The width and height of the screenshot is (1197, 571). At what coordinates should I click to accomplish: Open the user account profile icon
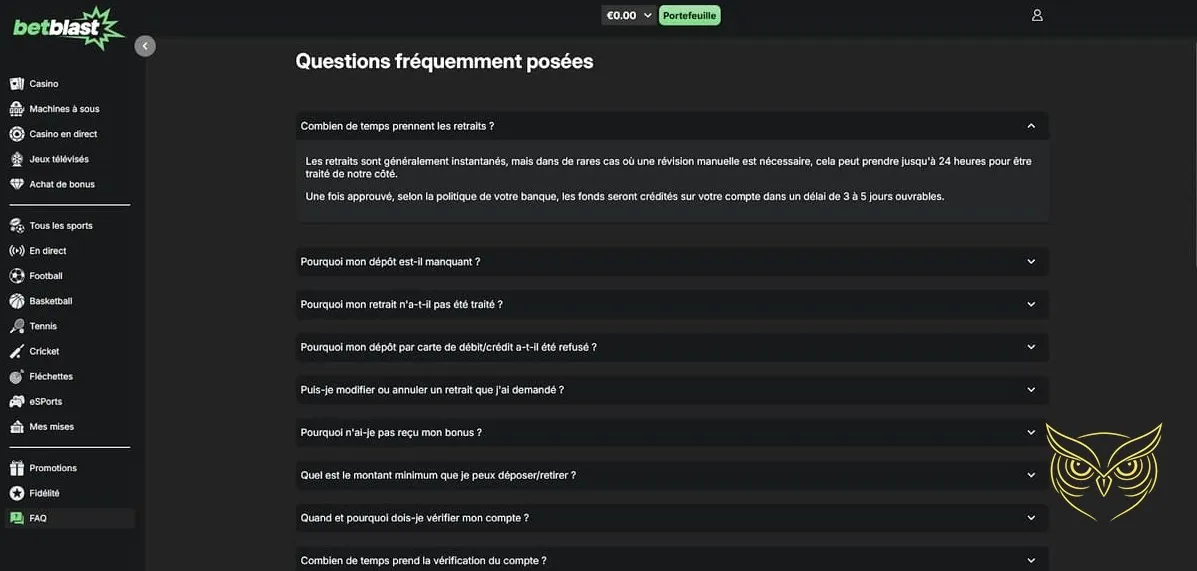coord(1037,15)
